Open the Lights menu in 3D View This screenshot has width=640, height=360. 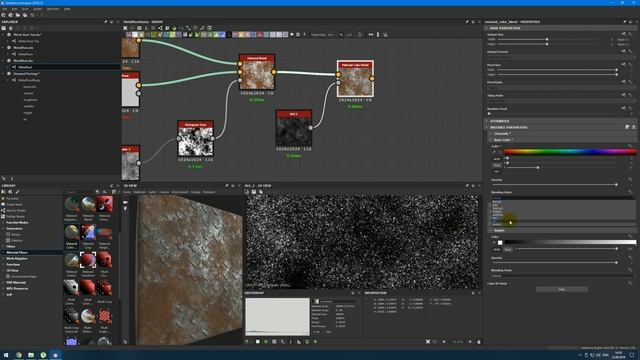click(152, 192)
